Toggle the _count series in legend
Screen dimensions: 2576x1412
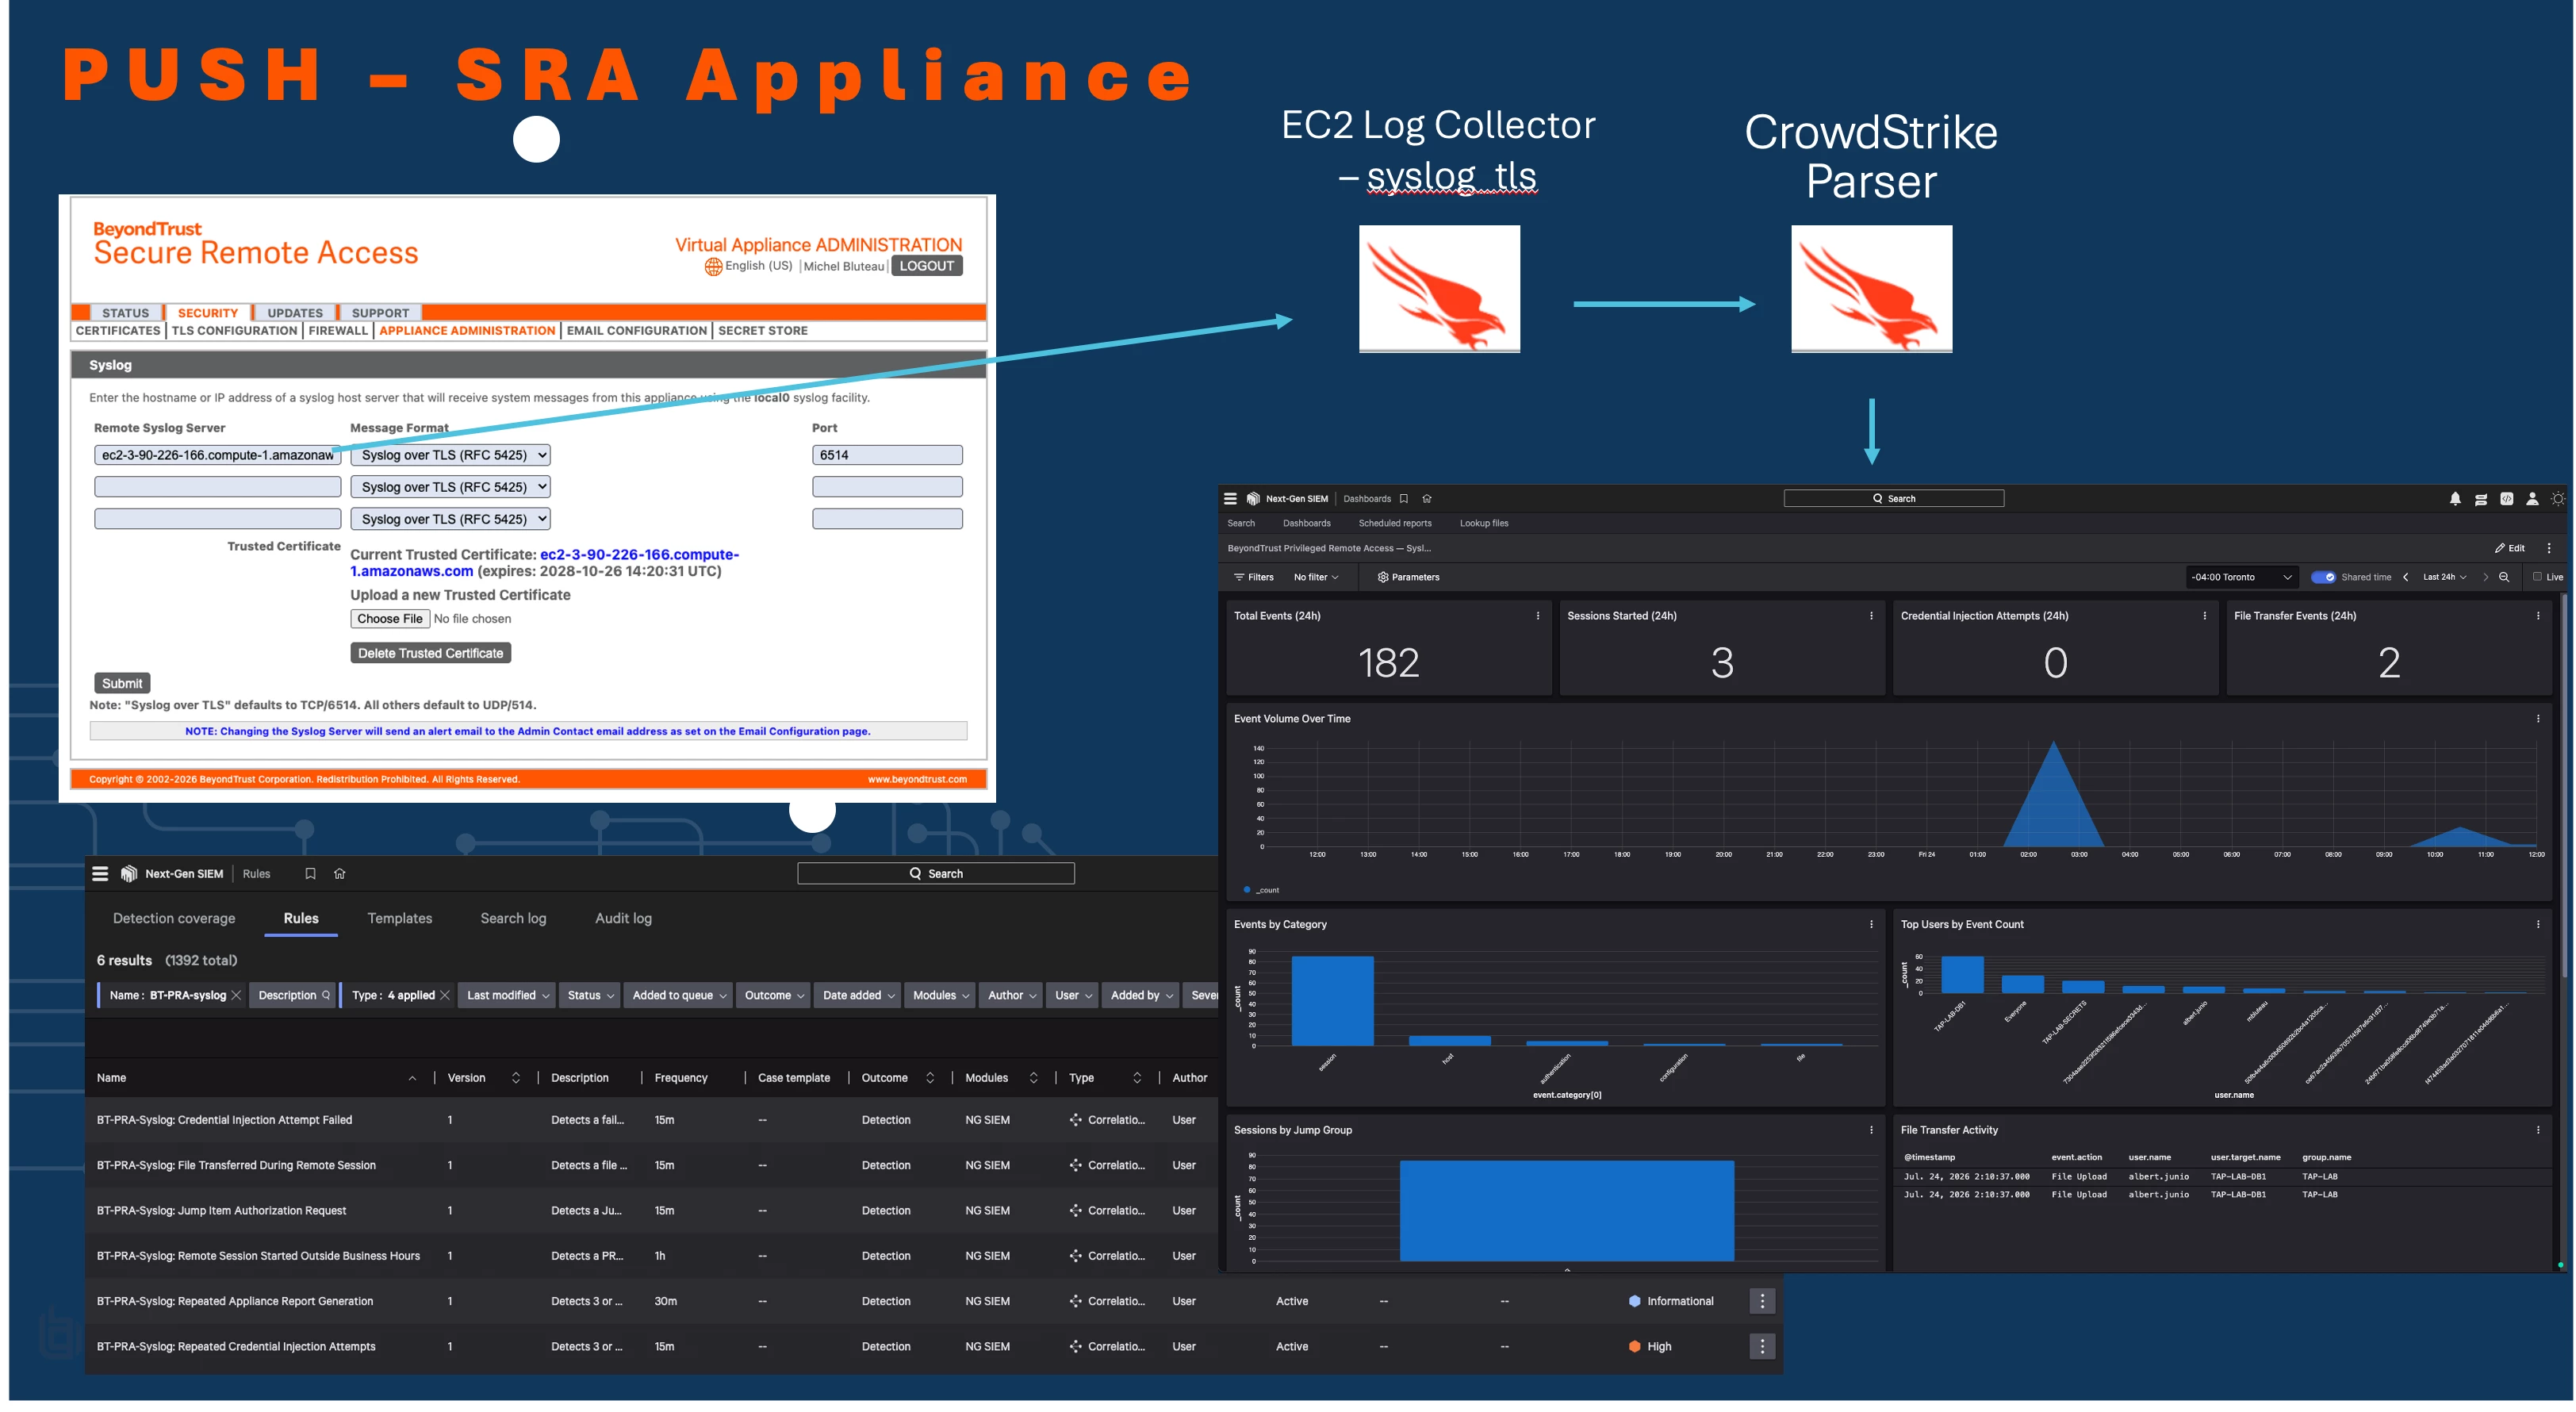[1262, 890]
